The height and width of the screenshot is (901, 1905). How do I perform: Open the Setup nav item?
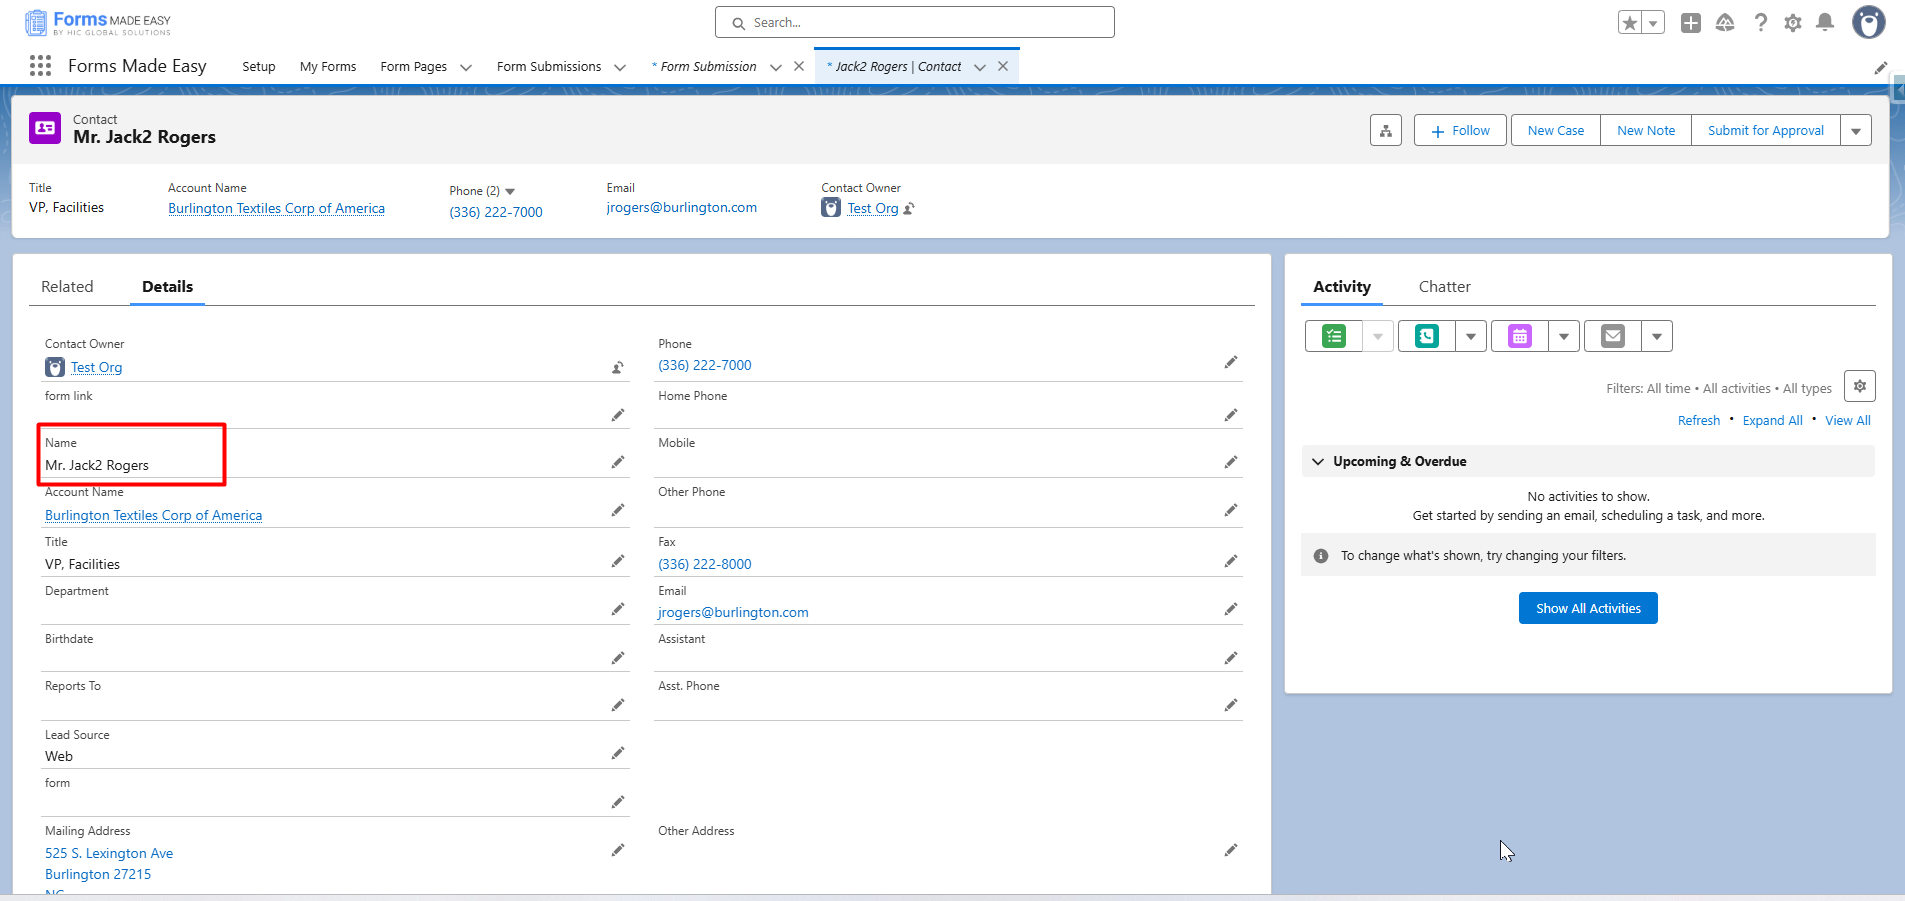(x=259, y=67)
